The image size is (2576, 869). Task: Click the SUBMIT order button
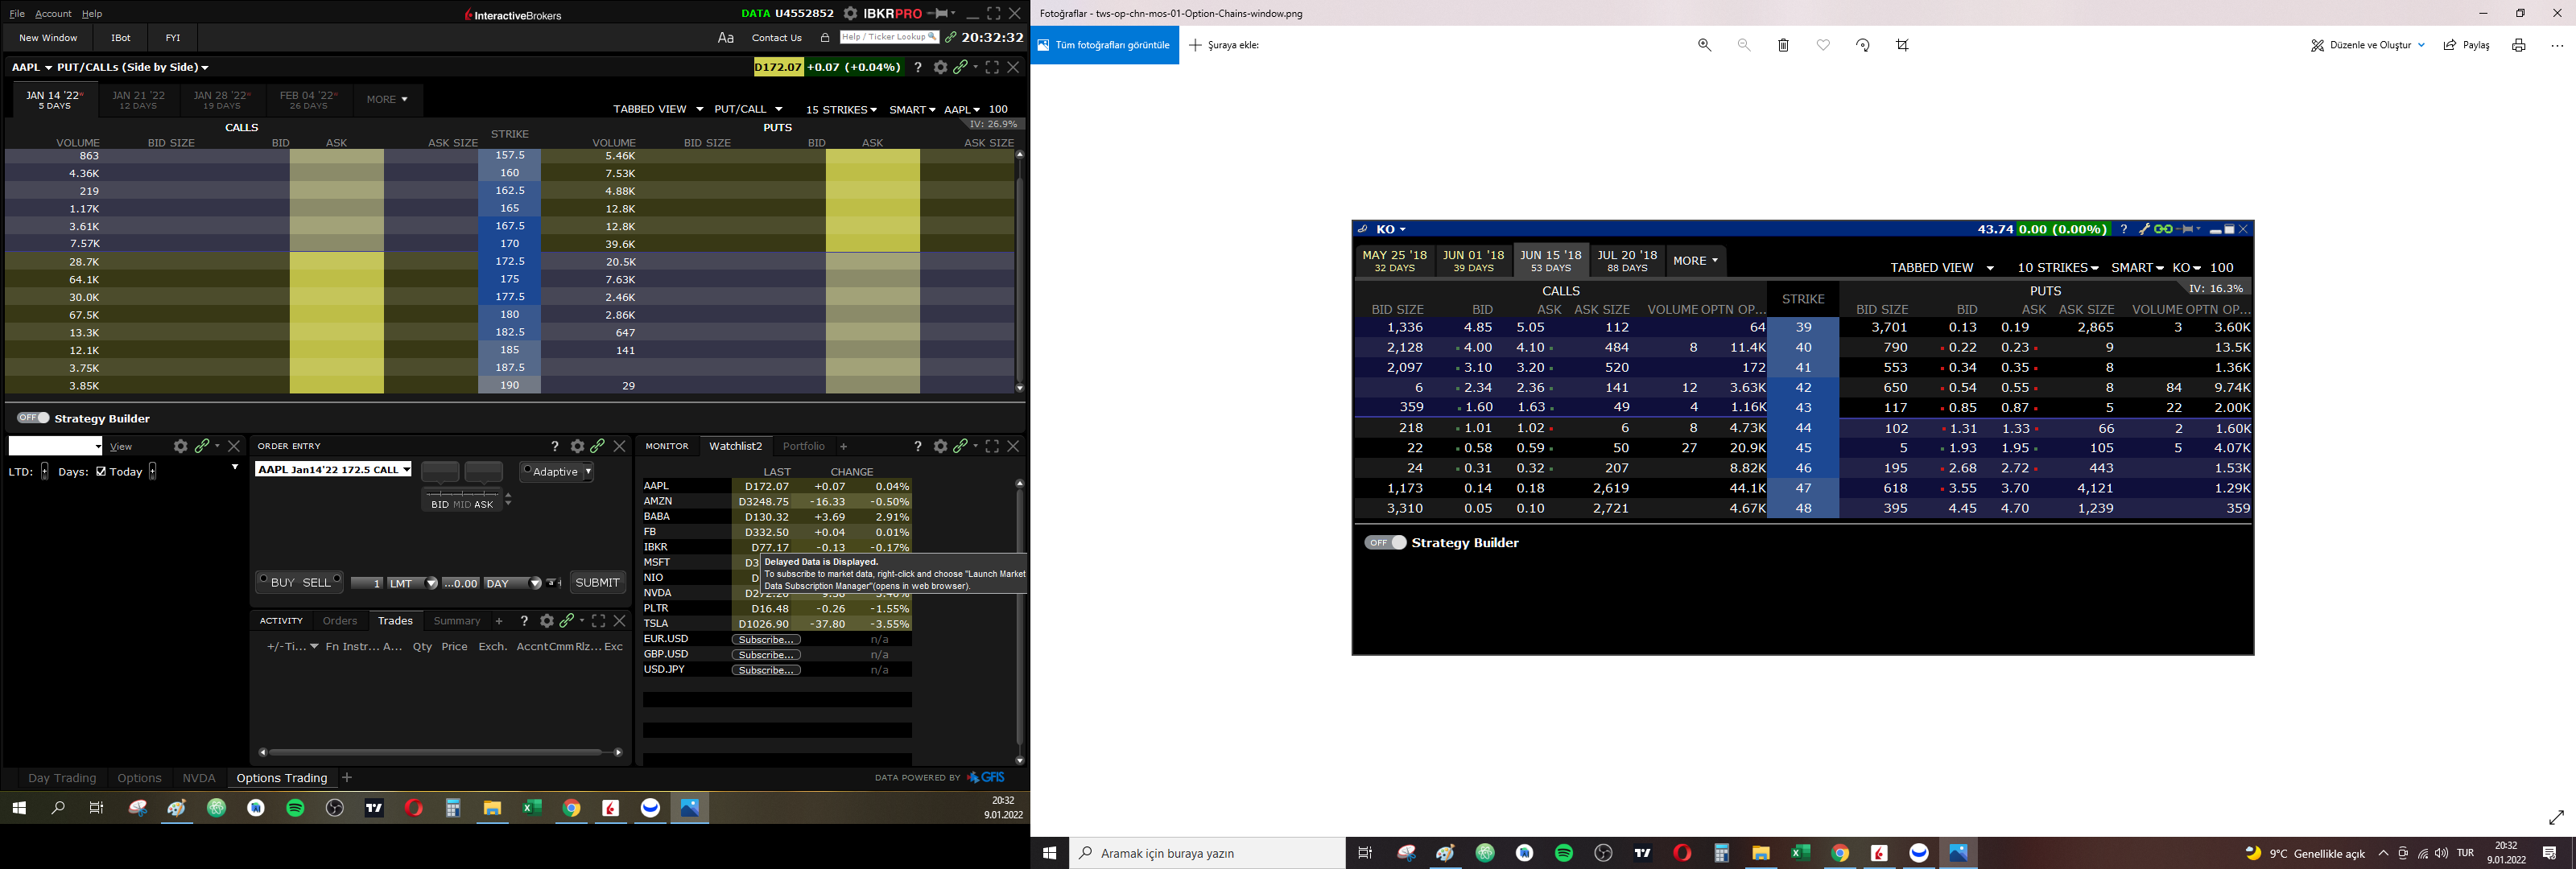(x=598, y=583)
